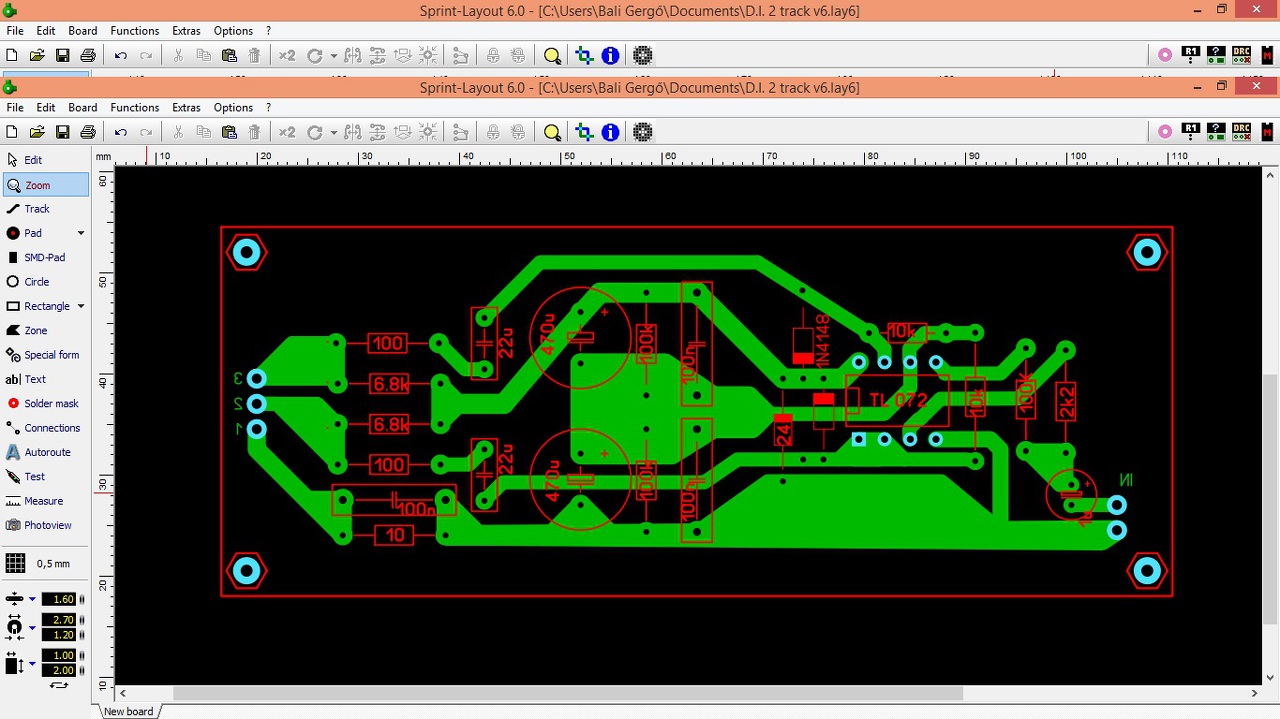
Task: Expand the Rectangle tool dropdown arrow
Action: point(80,306)
